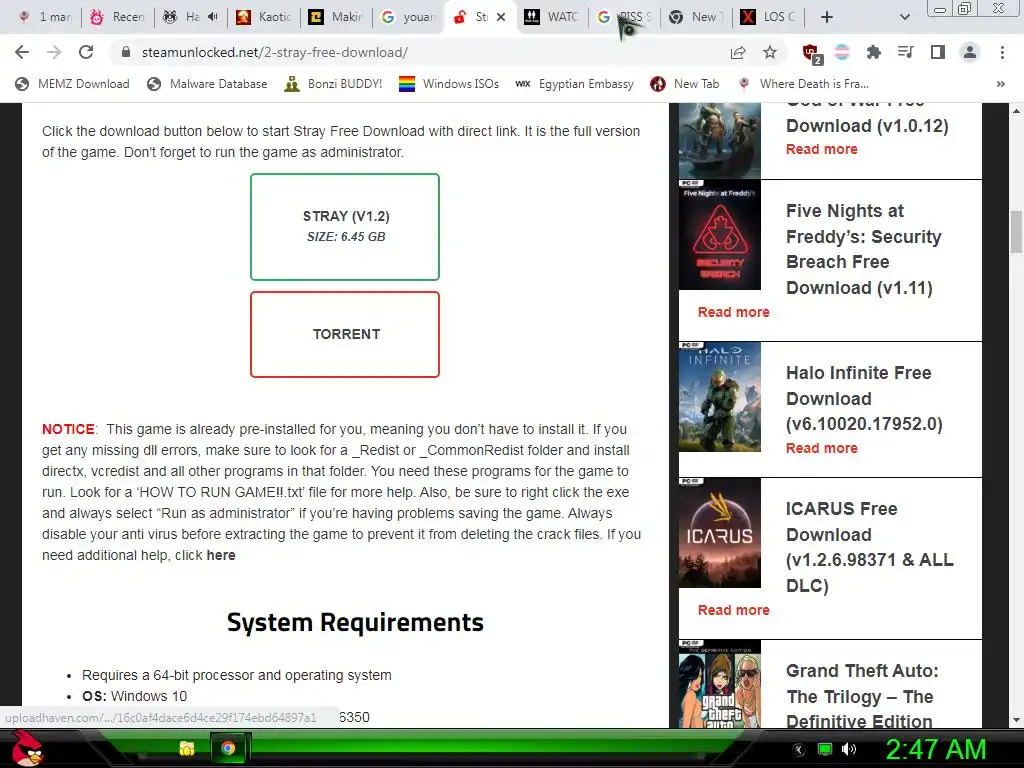Open the Halo Infinite Free Download title
The width and height of the screenshot is (1024, 768).
pyautogui.click(x=864, y=398)
